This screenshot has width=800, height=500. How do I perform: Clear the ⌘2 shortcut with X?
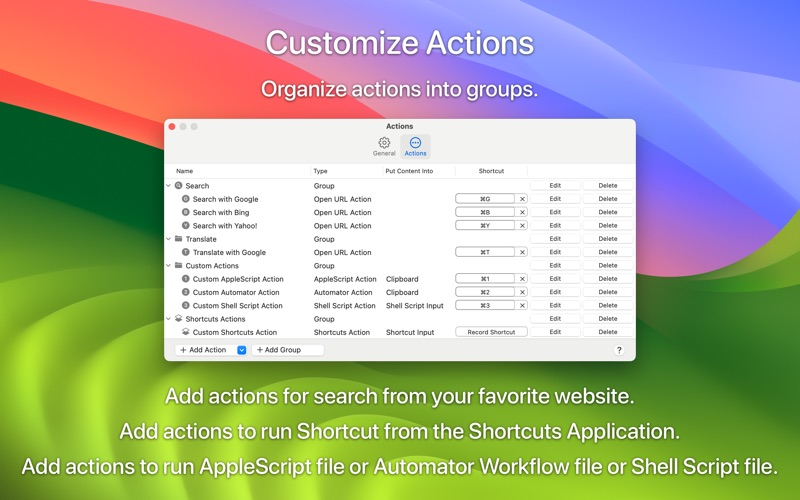click(522, 292)
